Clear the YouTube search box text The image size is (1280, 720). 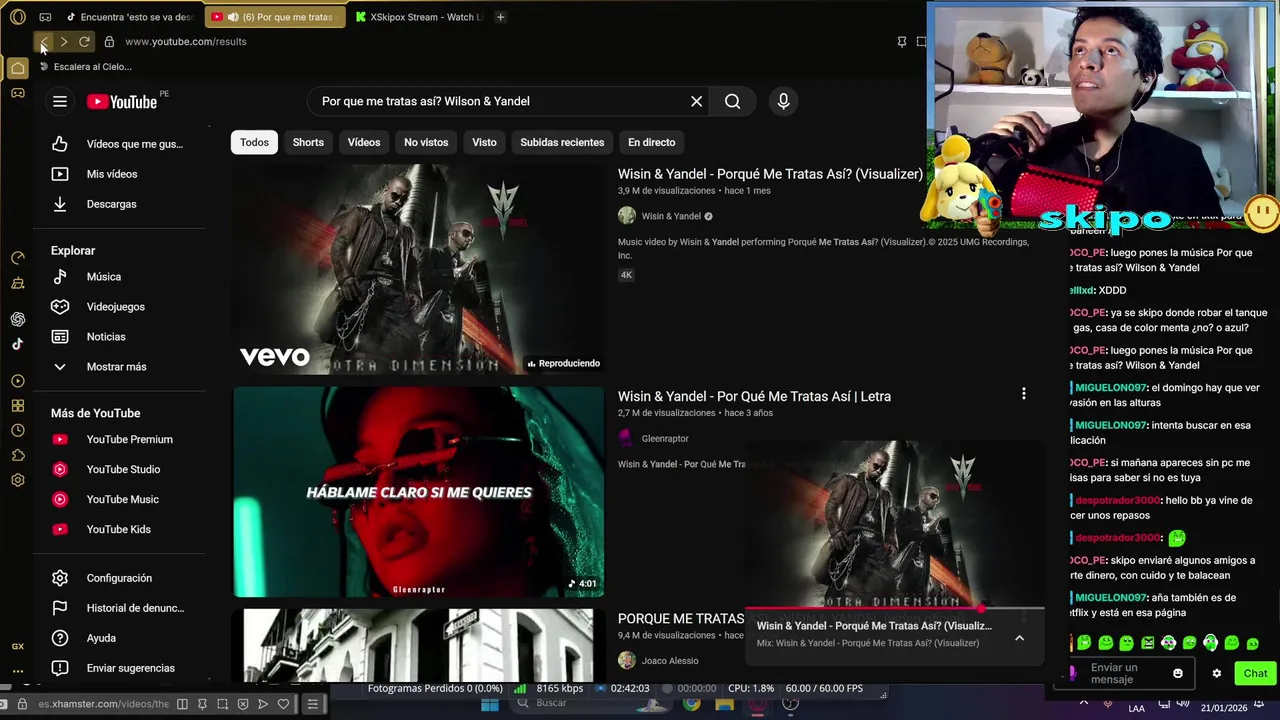tap(697, 101)
